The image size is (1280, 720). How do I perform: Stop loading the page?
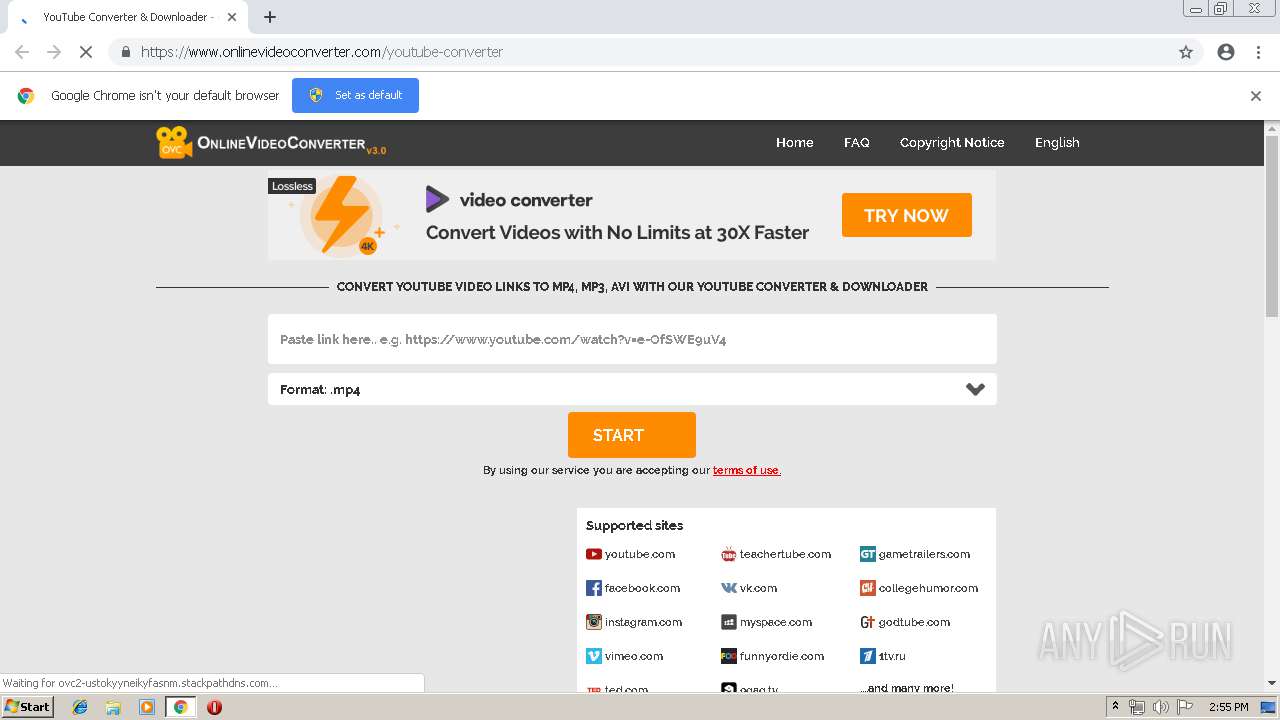click(85, 52)
